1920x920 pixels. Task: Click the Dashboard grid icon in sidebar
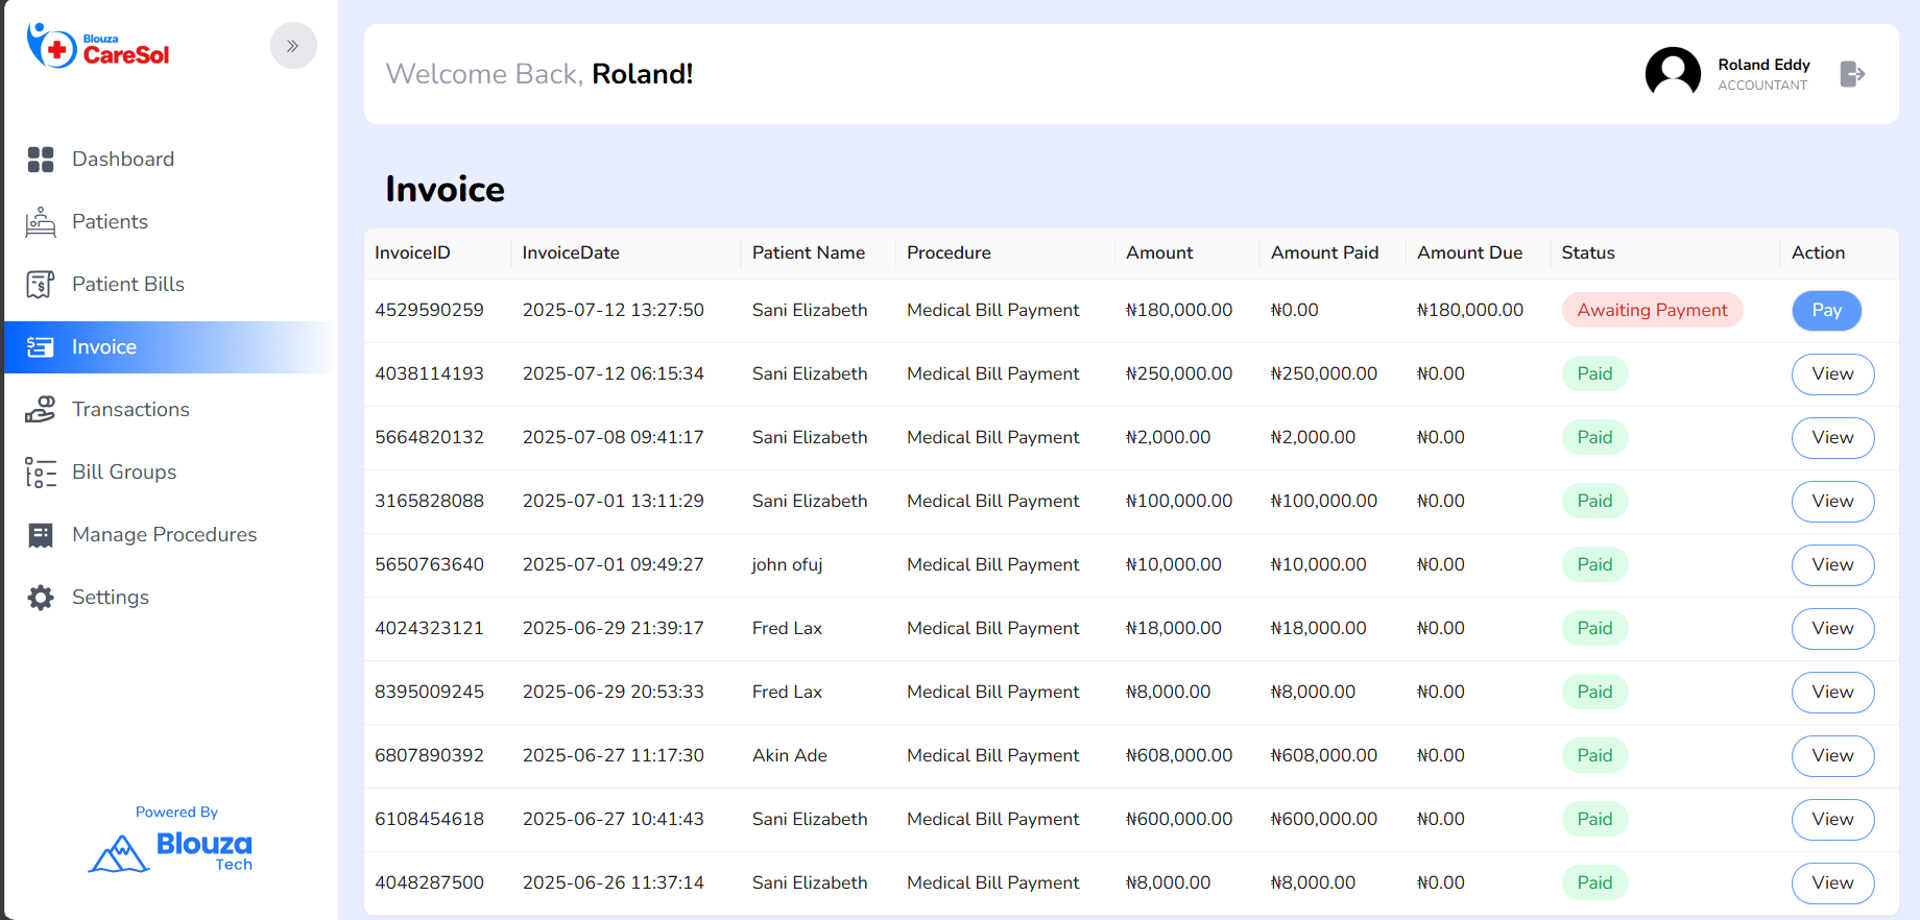(40, 160)
